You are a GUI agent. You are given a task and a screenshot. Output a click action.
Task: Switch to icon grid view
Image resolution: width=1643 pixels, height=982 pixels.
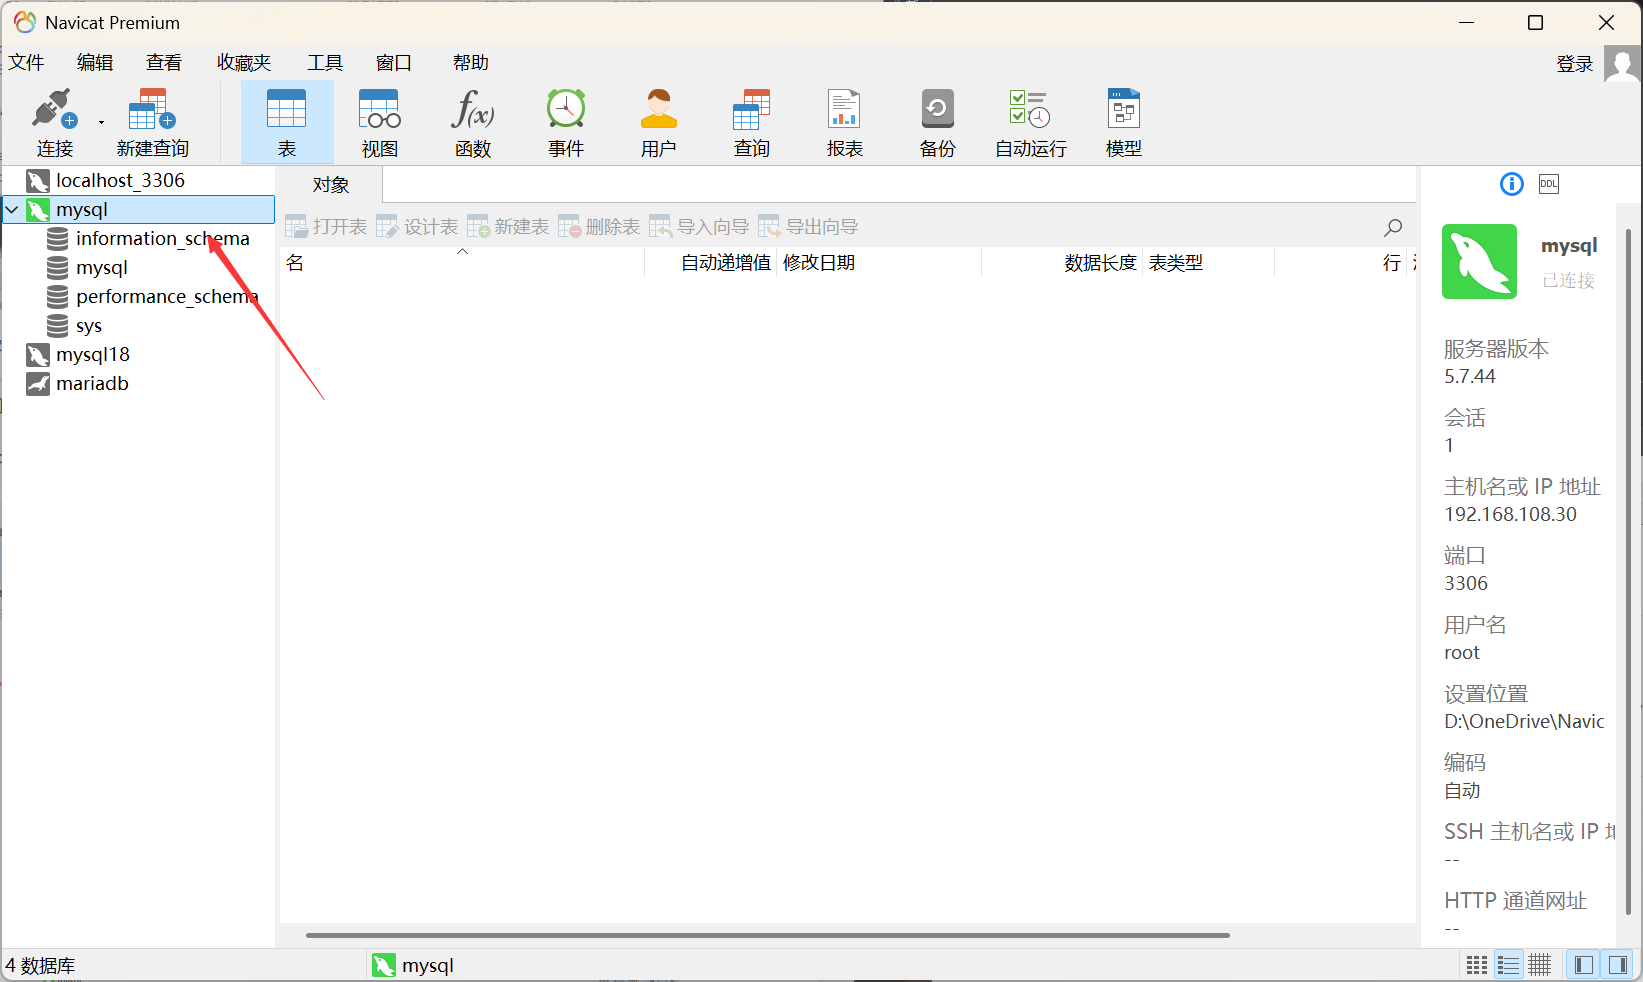click(x=1477, y=965)
